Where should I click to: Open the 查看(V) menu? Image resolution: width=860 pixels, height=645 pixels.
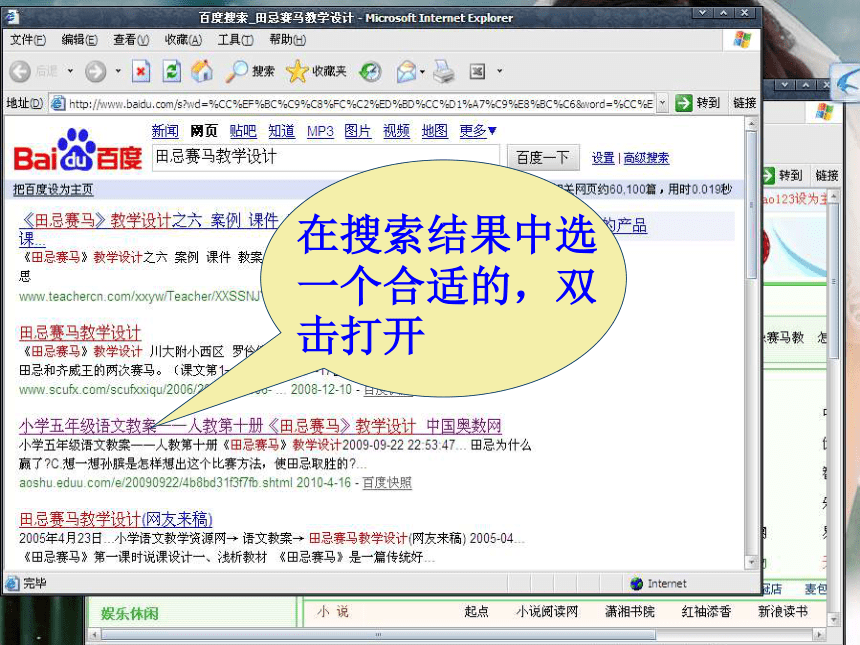click(131, 39)
